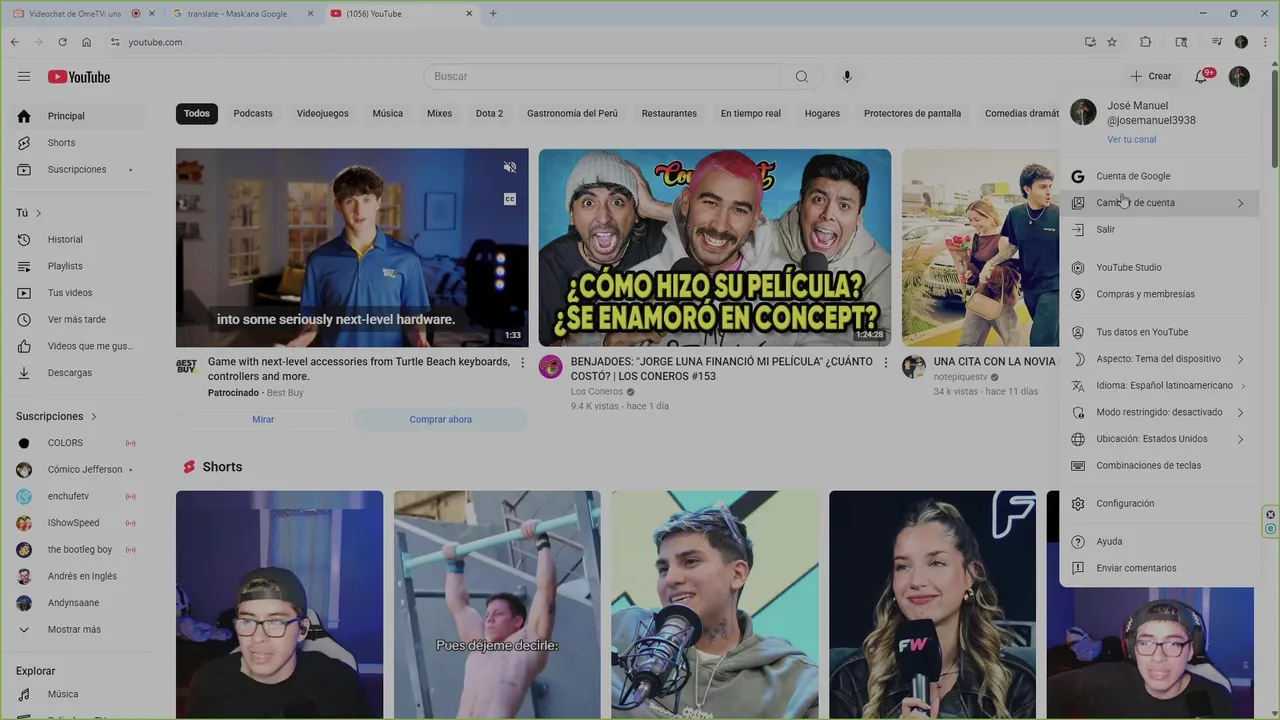
Task: Open options for BENJADOS video
Action: click(x=885, y=362)
